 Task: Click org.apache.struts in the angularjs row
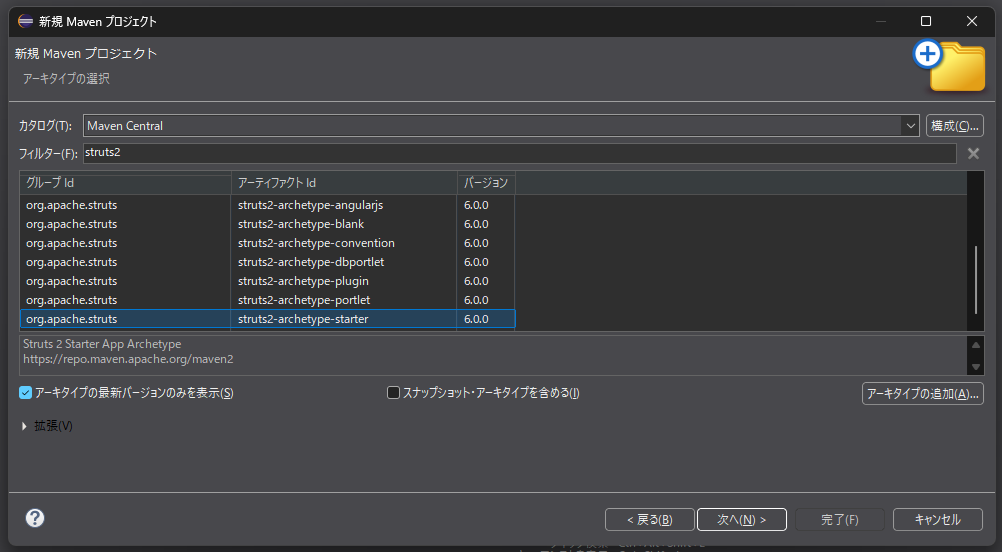click(72, 205)
